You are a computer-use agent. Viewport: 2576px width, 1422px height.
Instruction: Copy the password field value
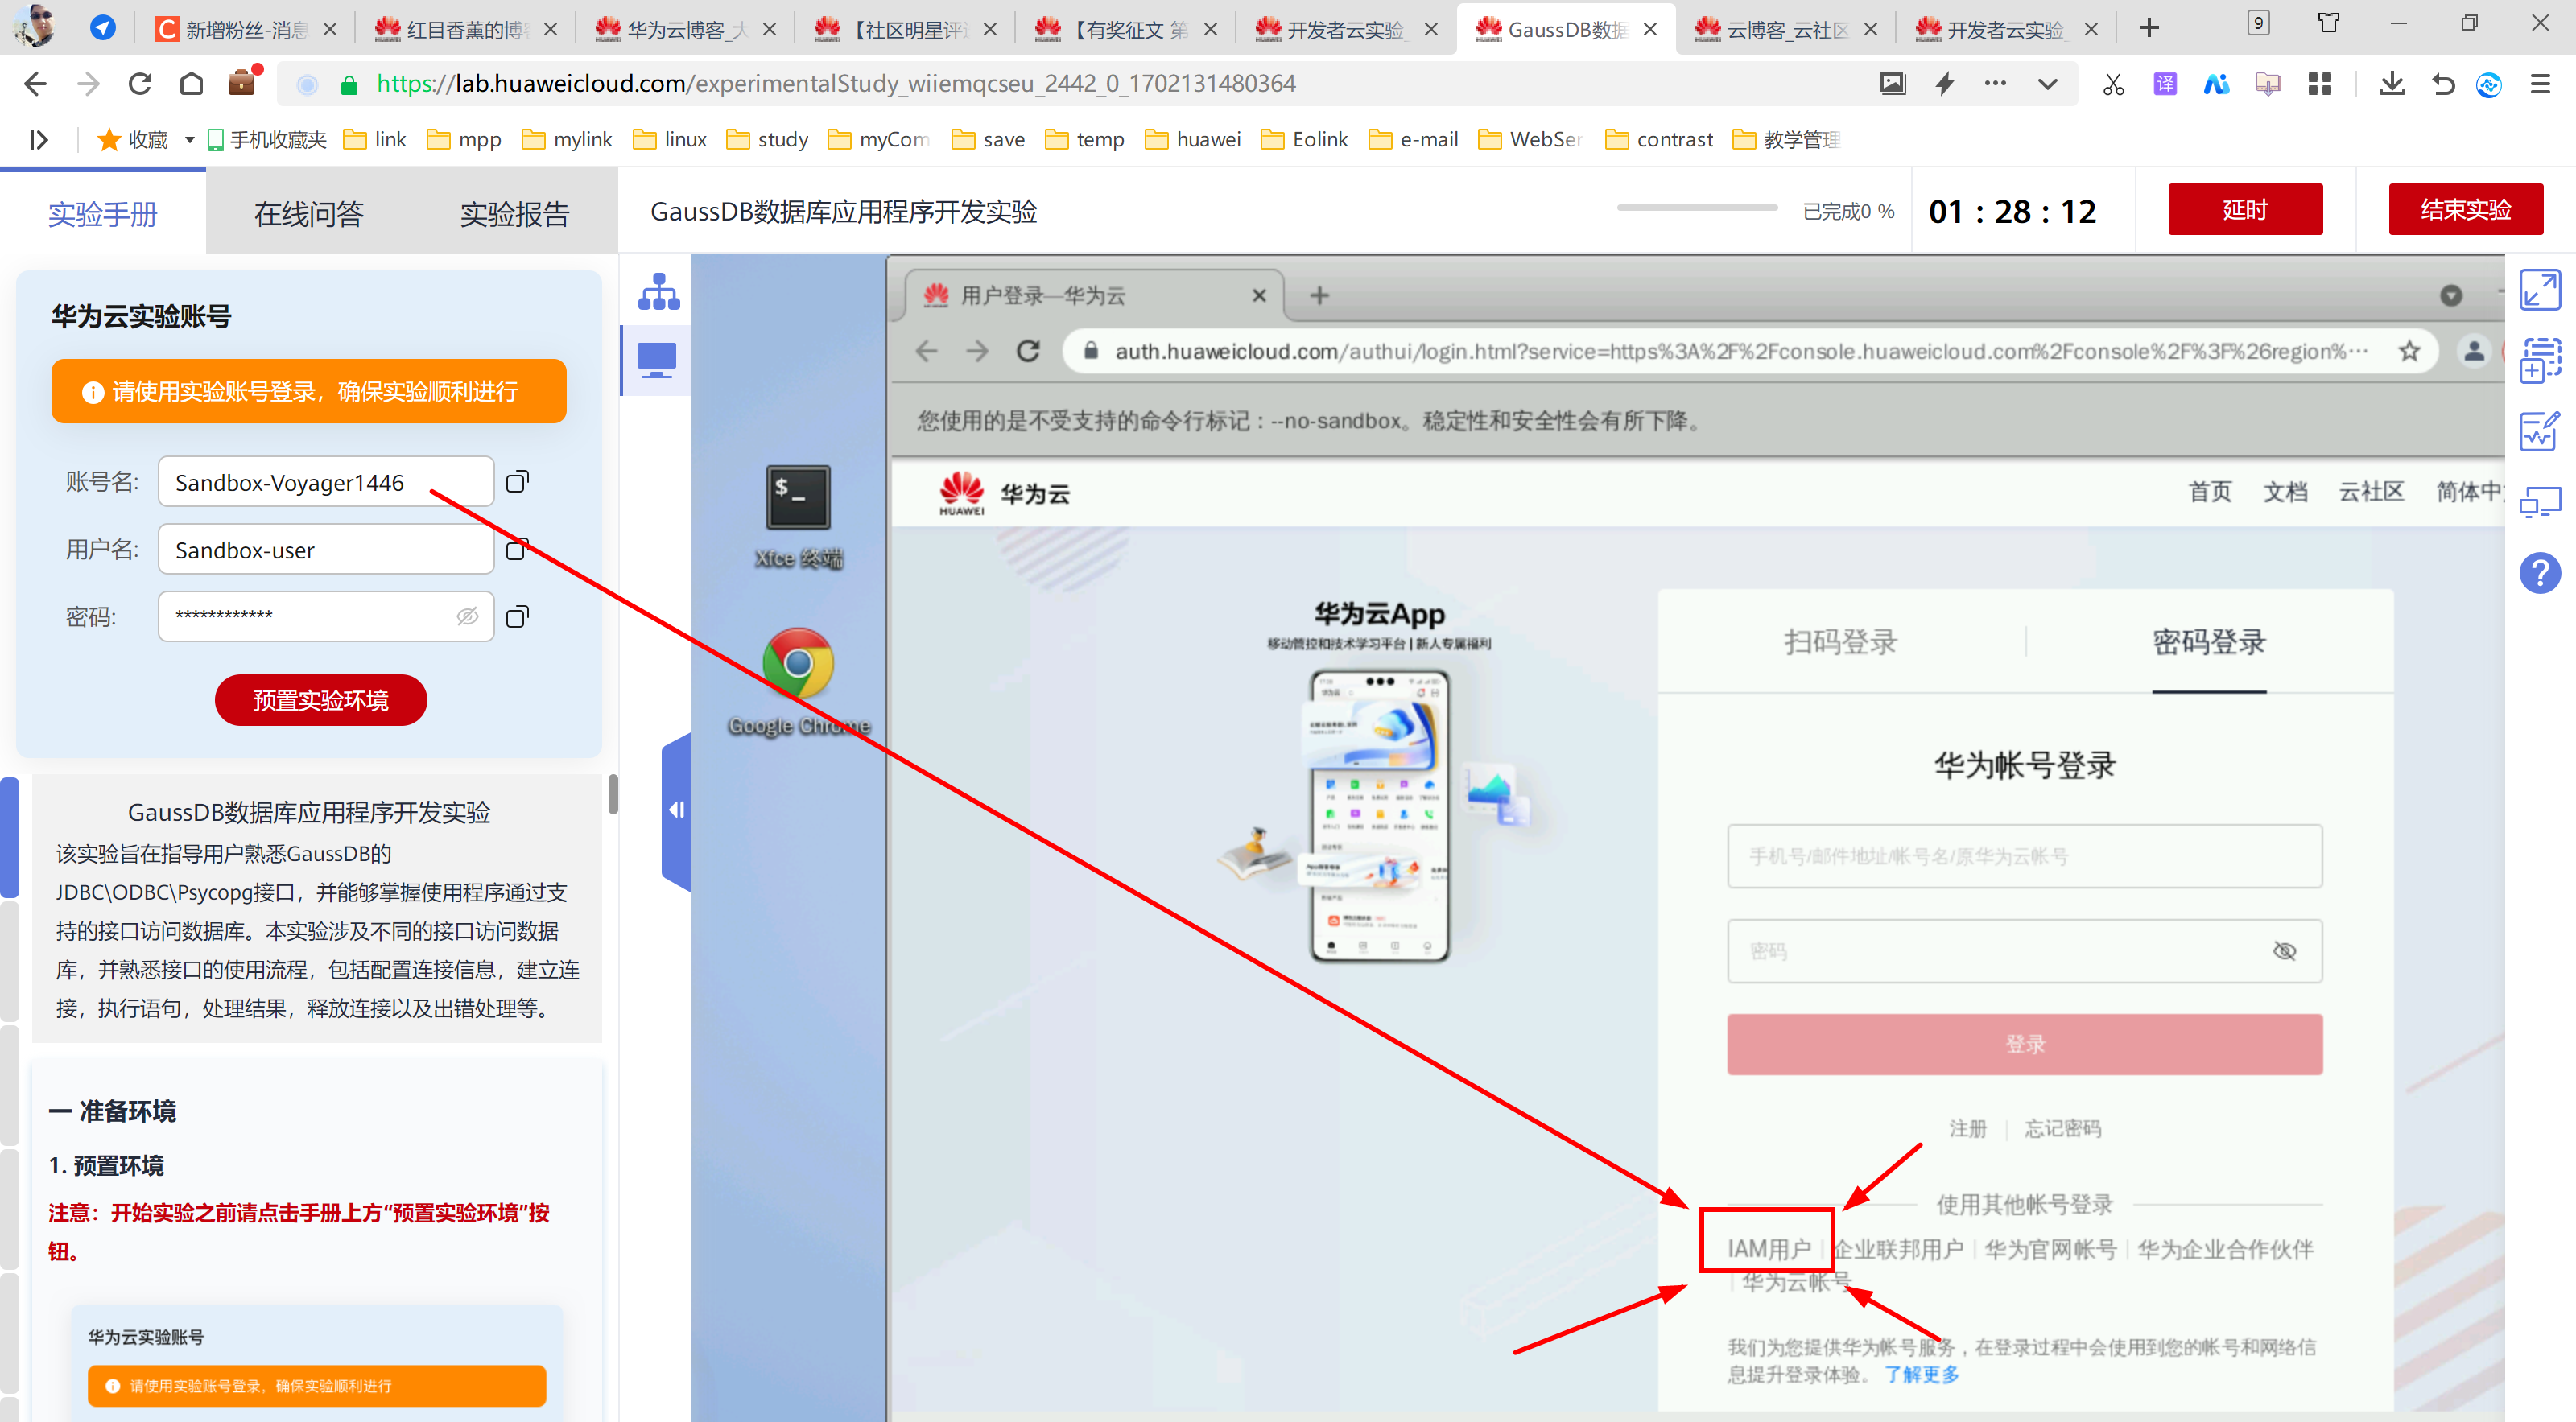[x=517, y=617]
